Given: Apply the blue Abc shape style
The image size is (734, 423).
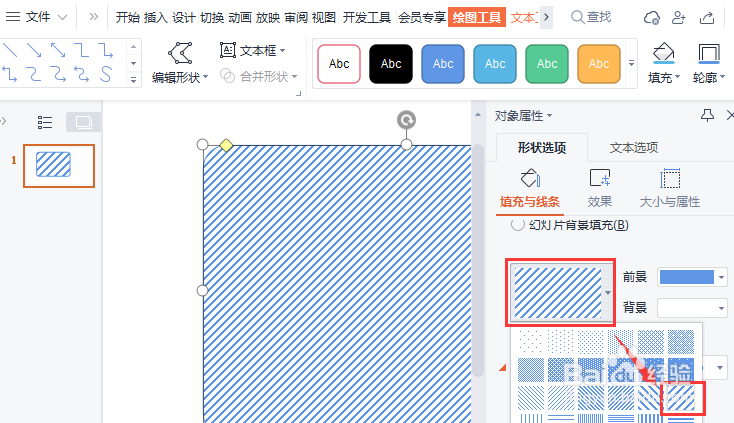Looking at the screenshot, I should pos(443,64).
